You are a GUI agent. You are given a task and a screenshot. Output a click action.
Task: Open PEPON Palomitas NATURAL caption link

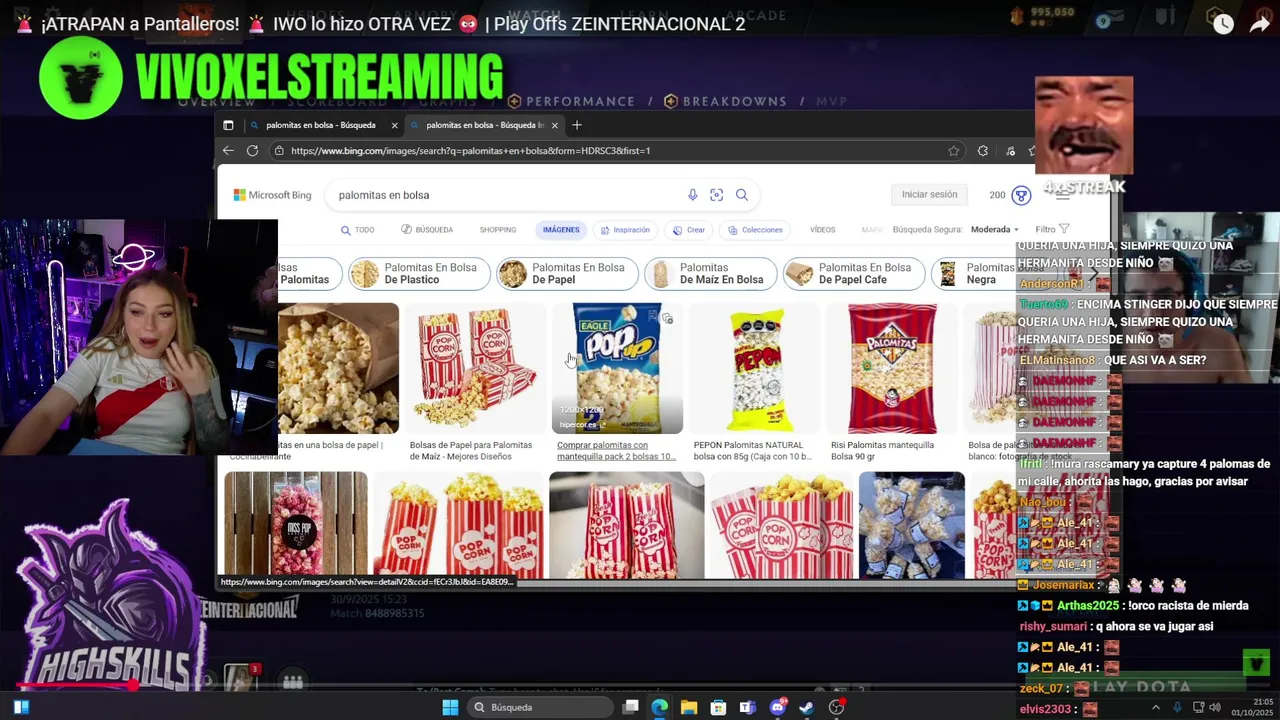[753, 451]
